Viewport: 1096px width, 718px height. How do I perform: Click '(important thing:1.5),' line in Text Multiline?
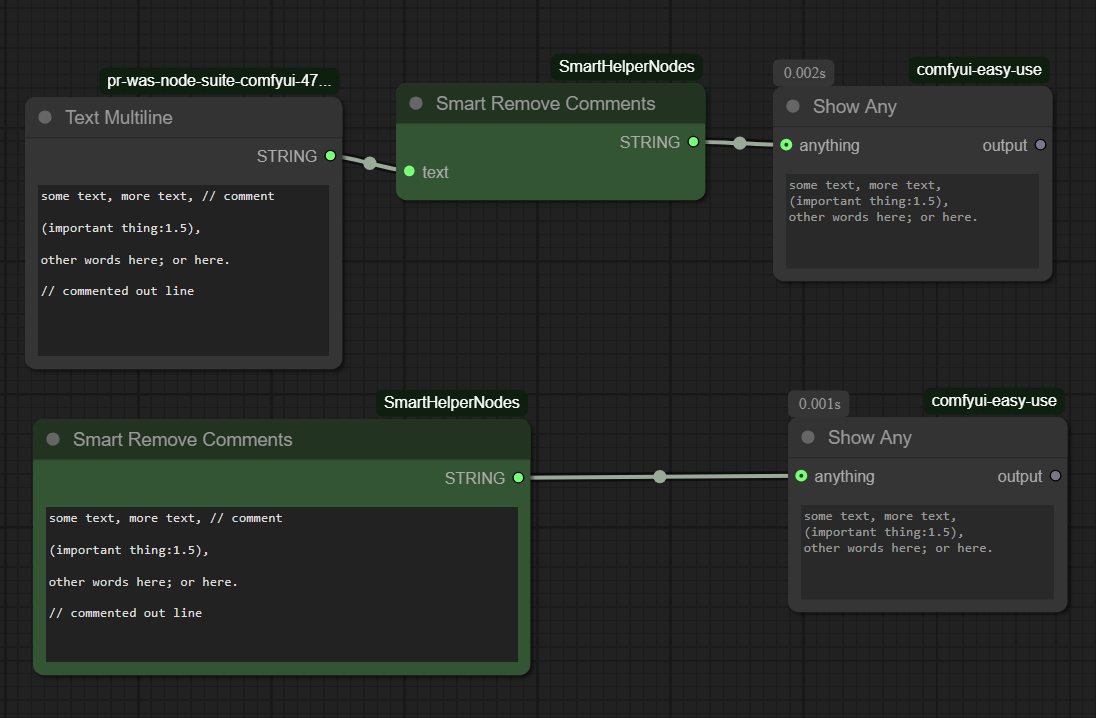coord(121,228)
